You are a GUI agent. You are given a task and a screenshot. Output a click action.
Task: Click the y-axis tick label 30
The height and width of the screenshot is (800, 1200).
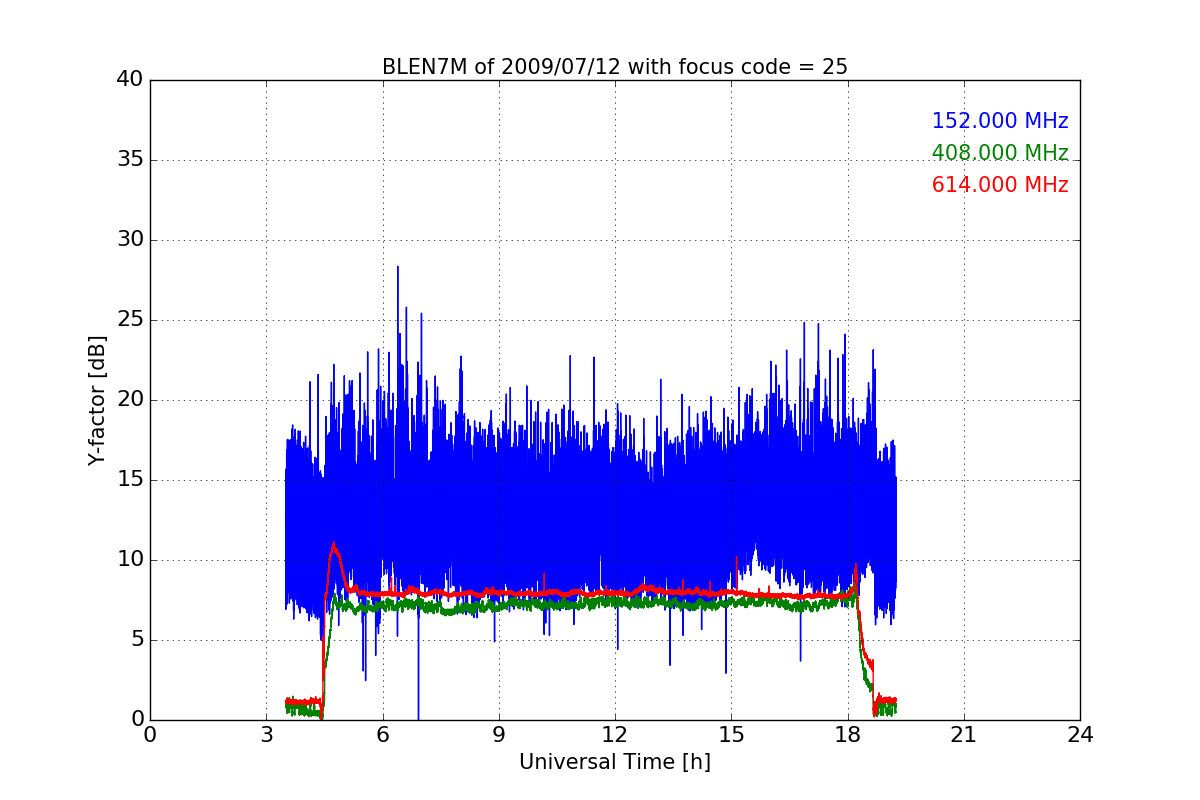[130, 240]
